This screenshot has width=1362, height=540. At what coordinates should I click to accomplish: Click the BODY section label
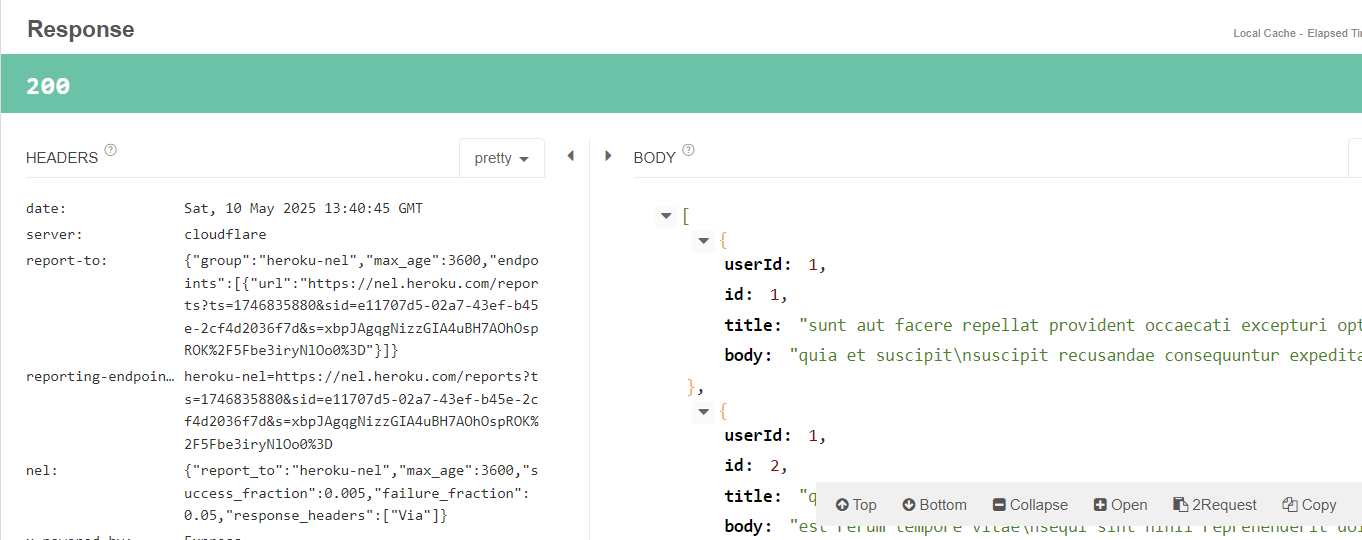click(x=655, y=158)
